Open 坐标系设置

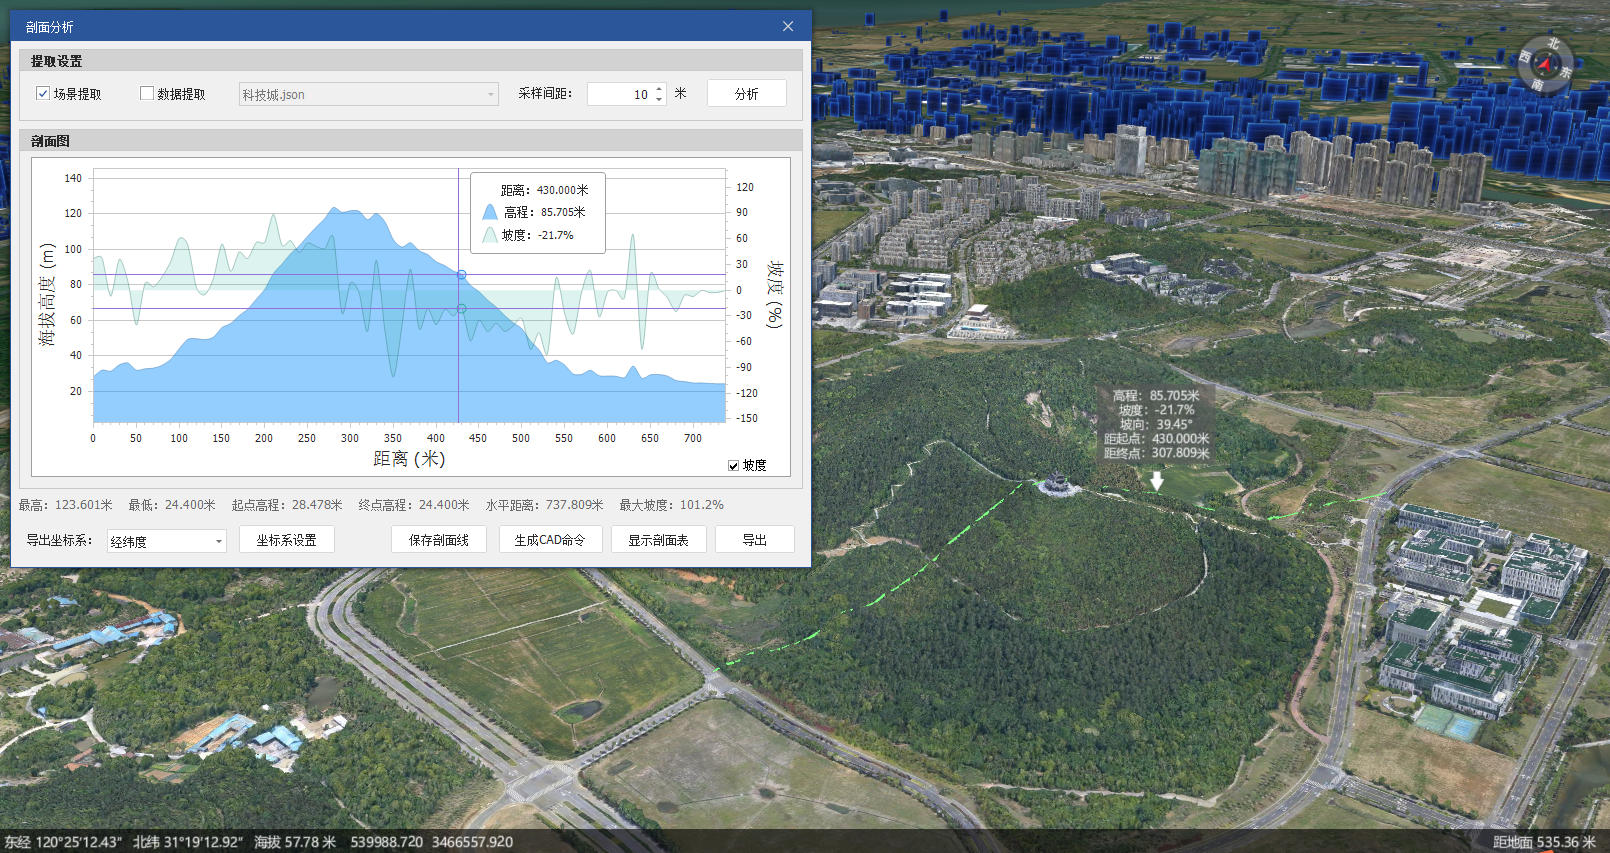286,540
